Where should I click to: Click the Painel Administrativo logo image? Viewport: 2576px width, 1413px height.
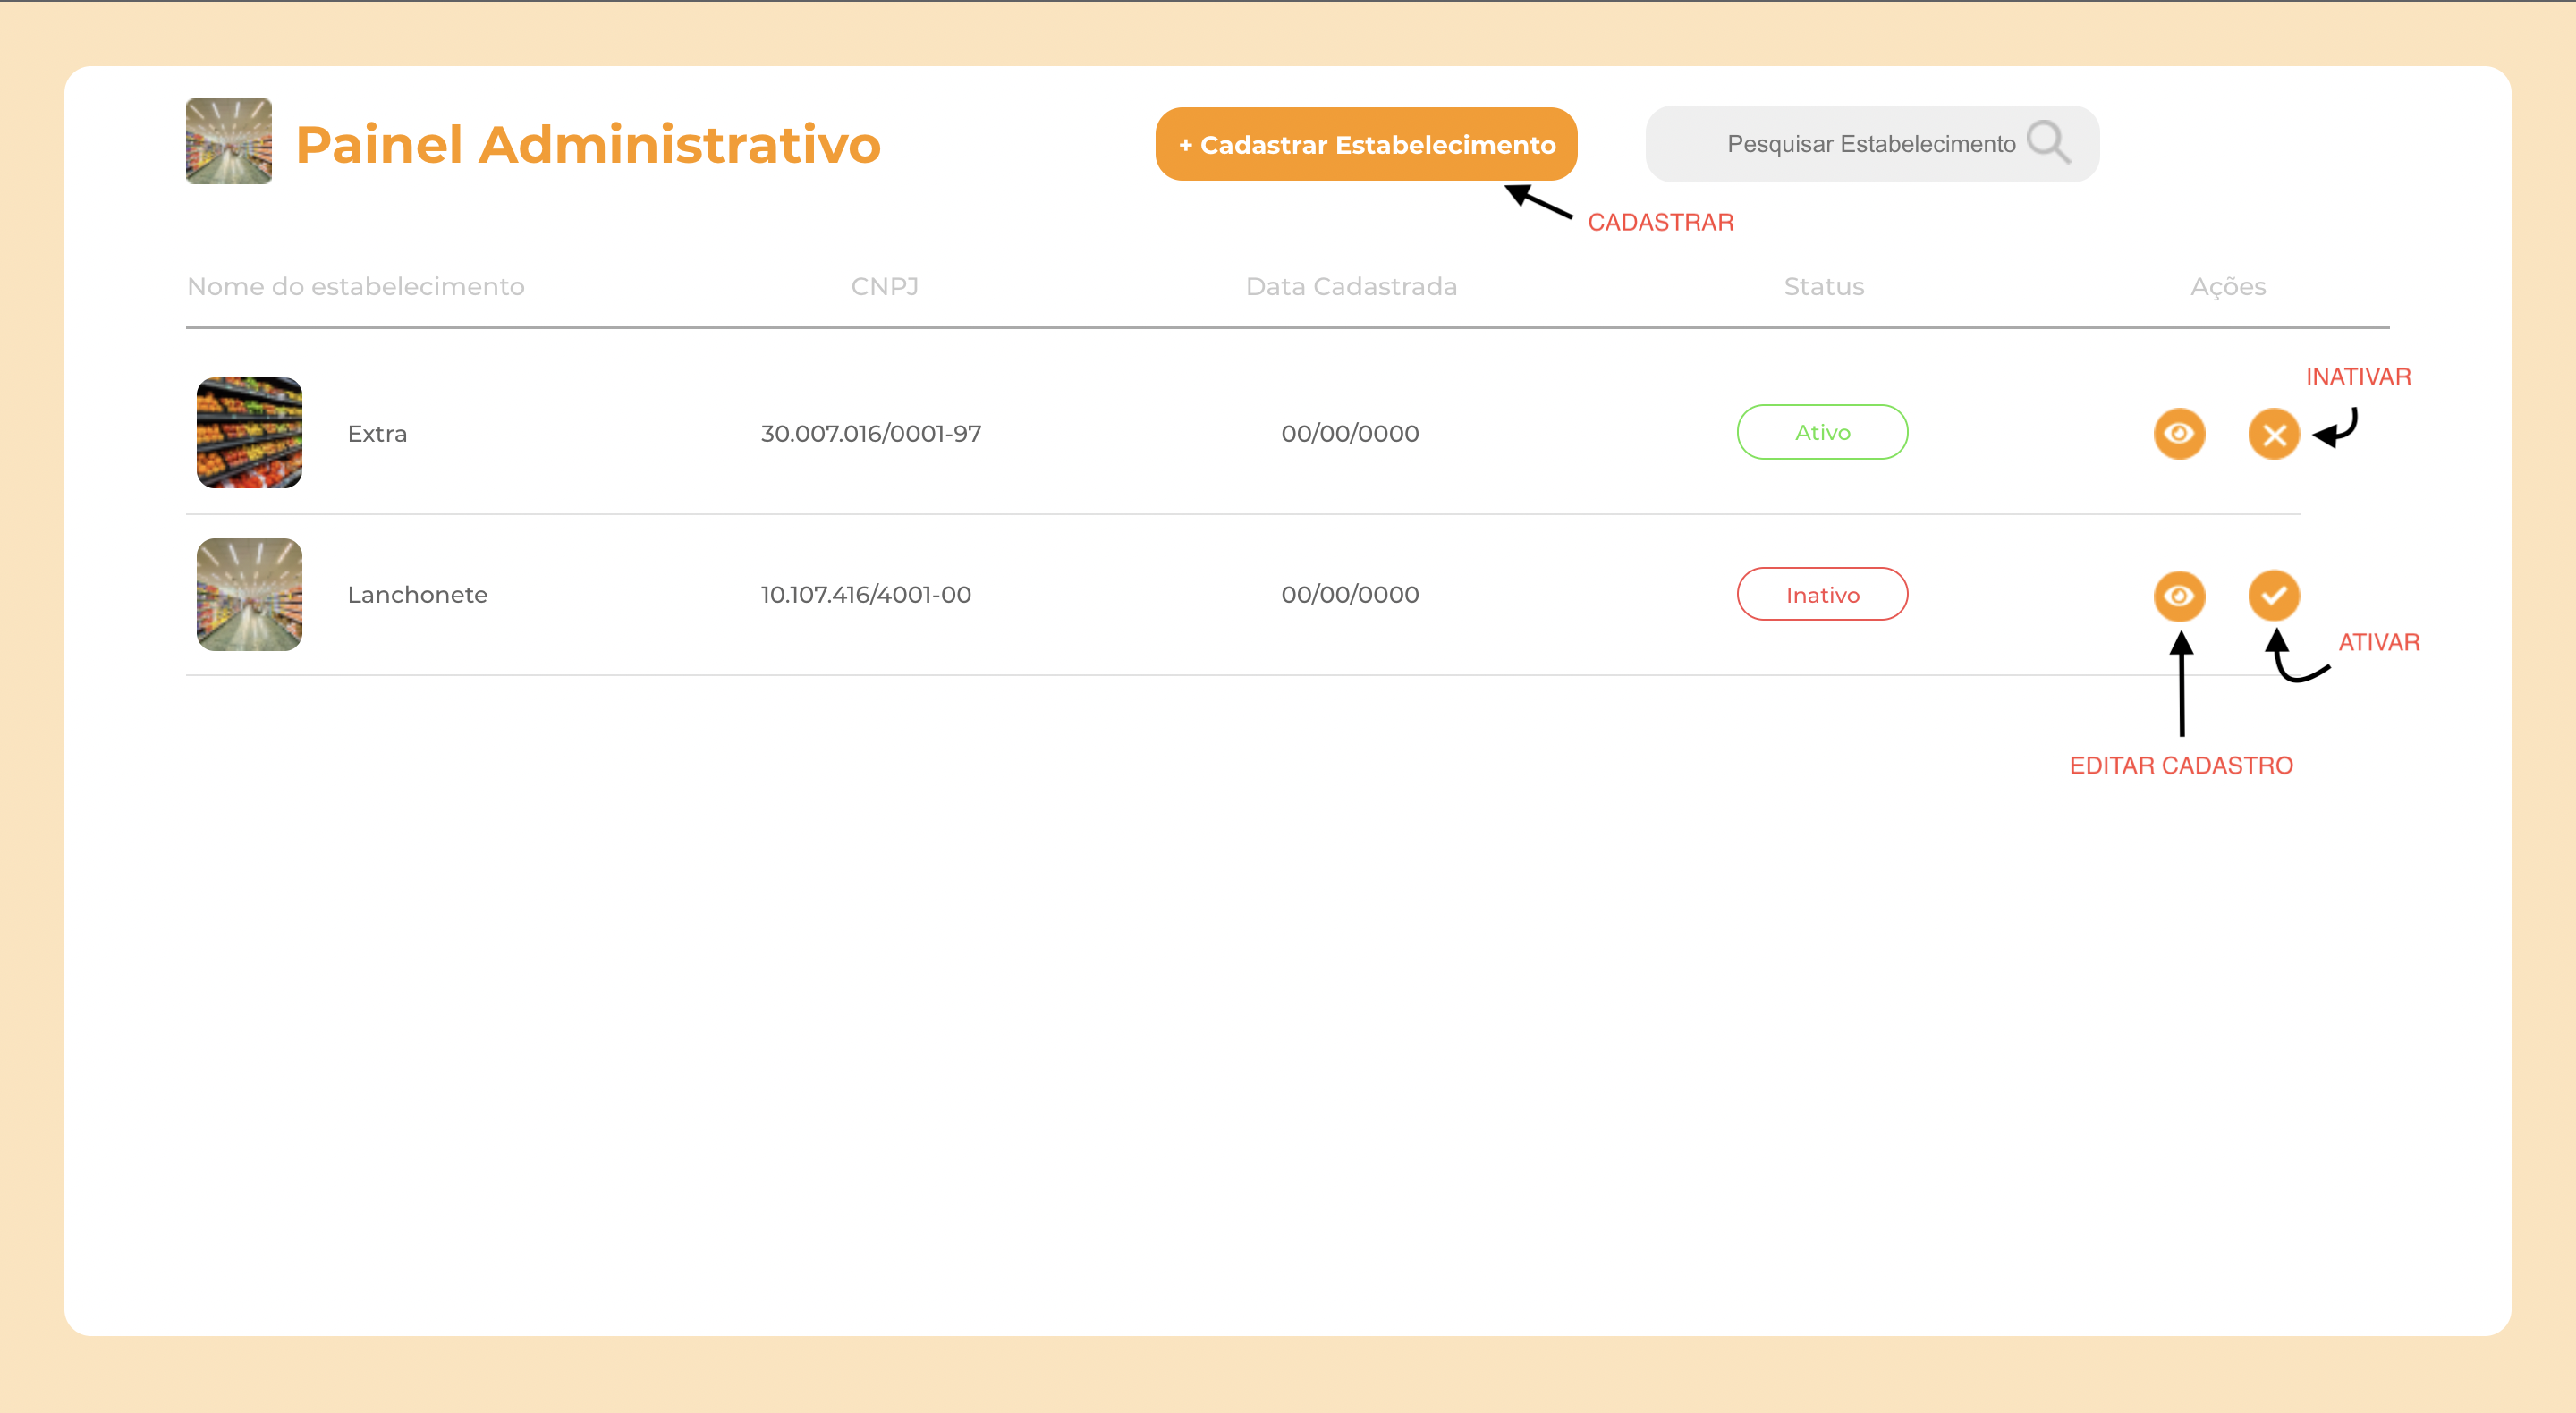(229, 141)
